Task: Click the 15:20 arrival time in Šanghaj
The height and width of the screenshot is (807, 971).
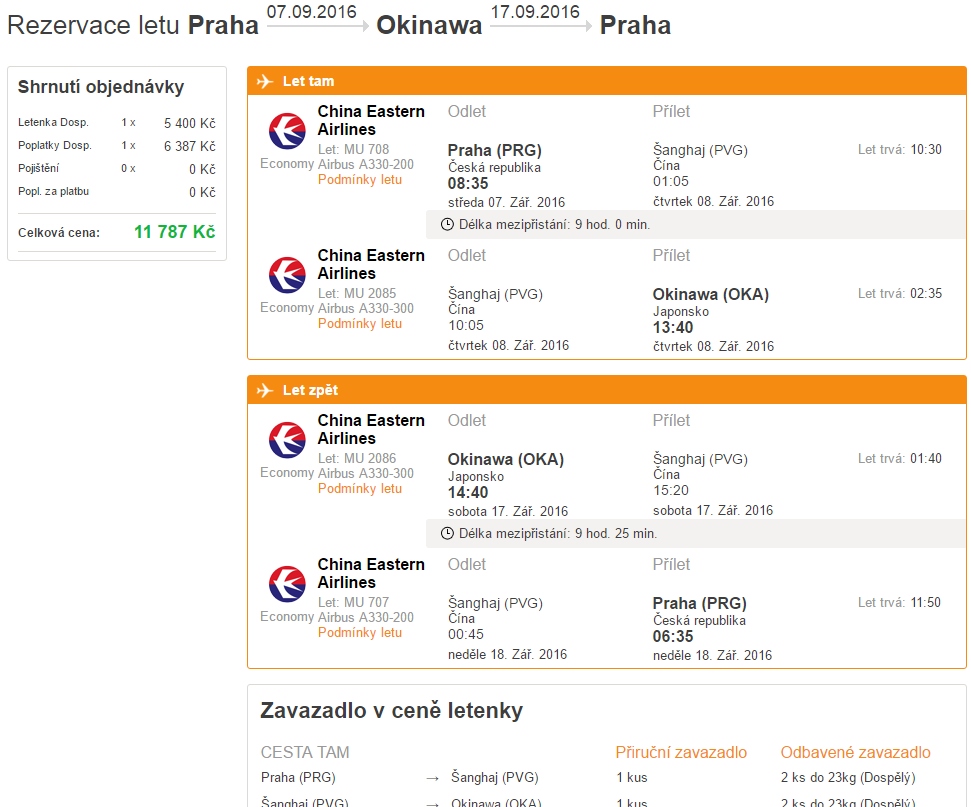Action: (x=671, y=491)
